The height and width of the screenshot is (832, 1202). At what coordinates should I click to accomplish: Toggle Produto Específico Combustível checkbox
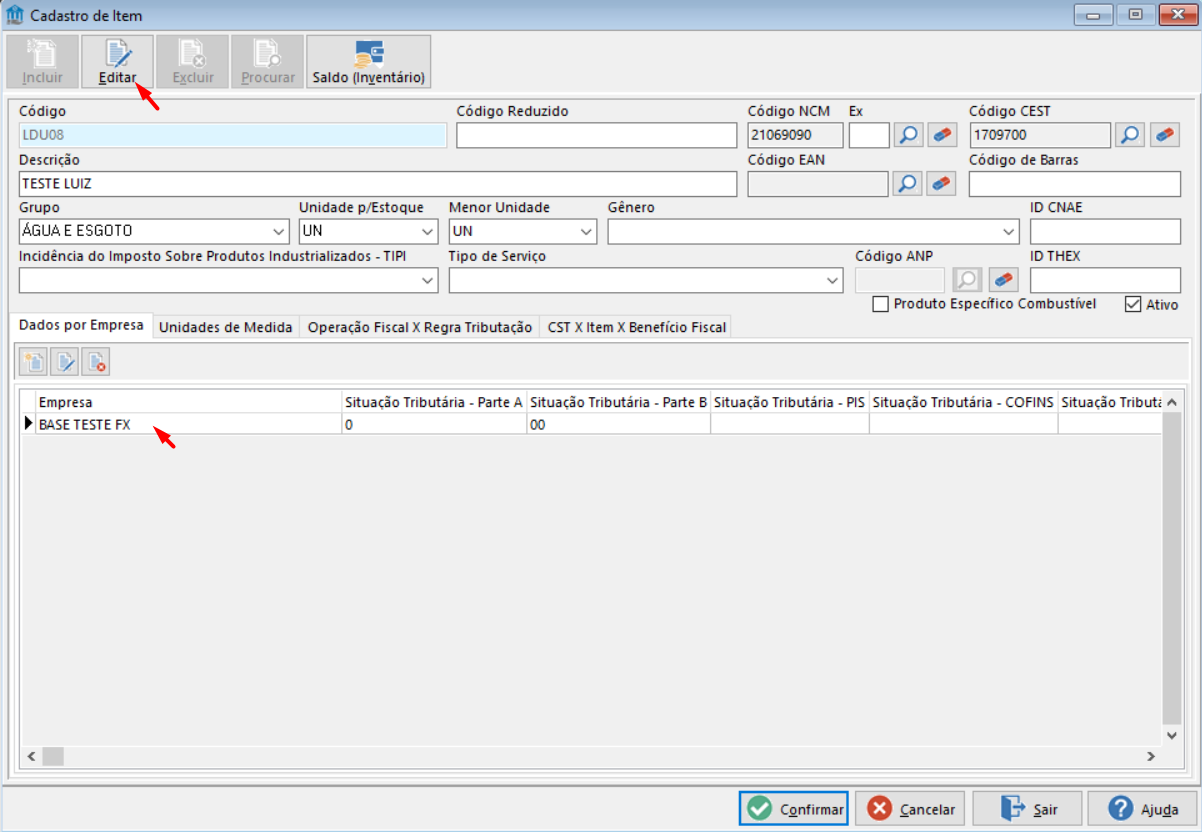pyautogui.click(x=880, y=304)
